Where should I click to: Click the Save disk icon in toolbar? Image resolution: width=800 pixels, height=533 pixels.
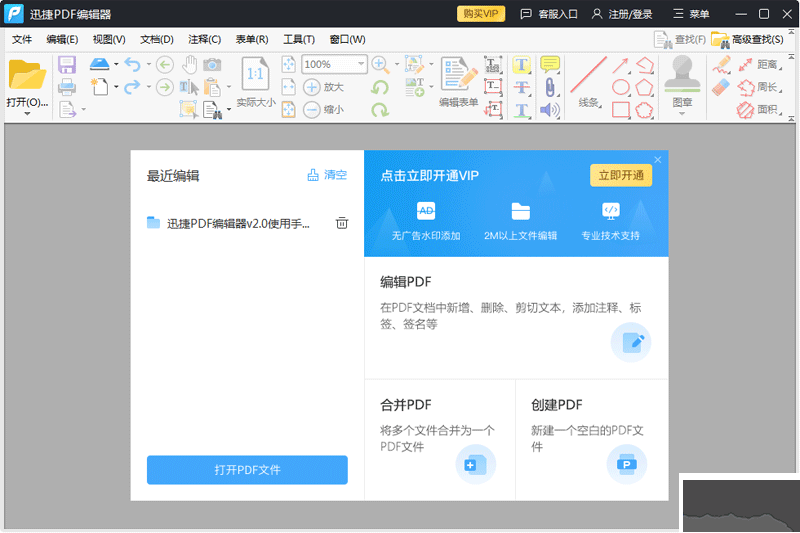67,65
